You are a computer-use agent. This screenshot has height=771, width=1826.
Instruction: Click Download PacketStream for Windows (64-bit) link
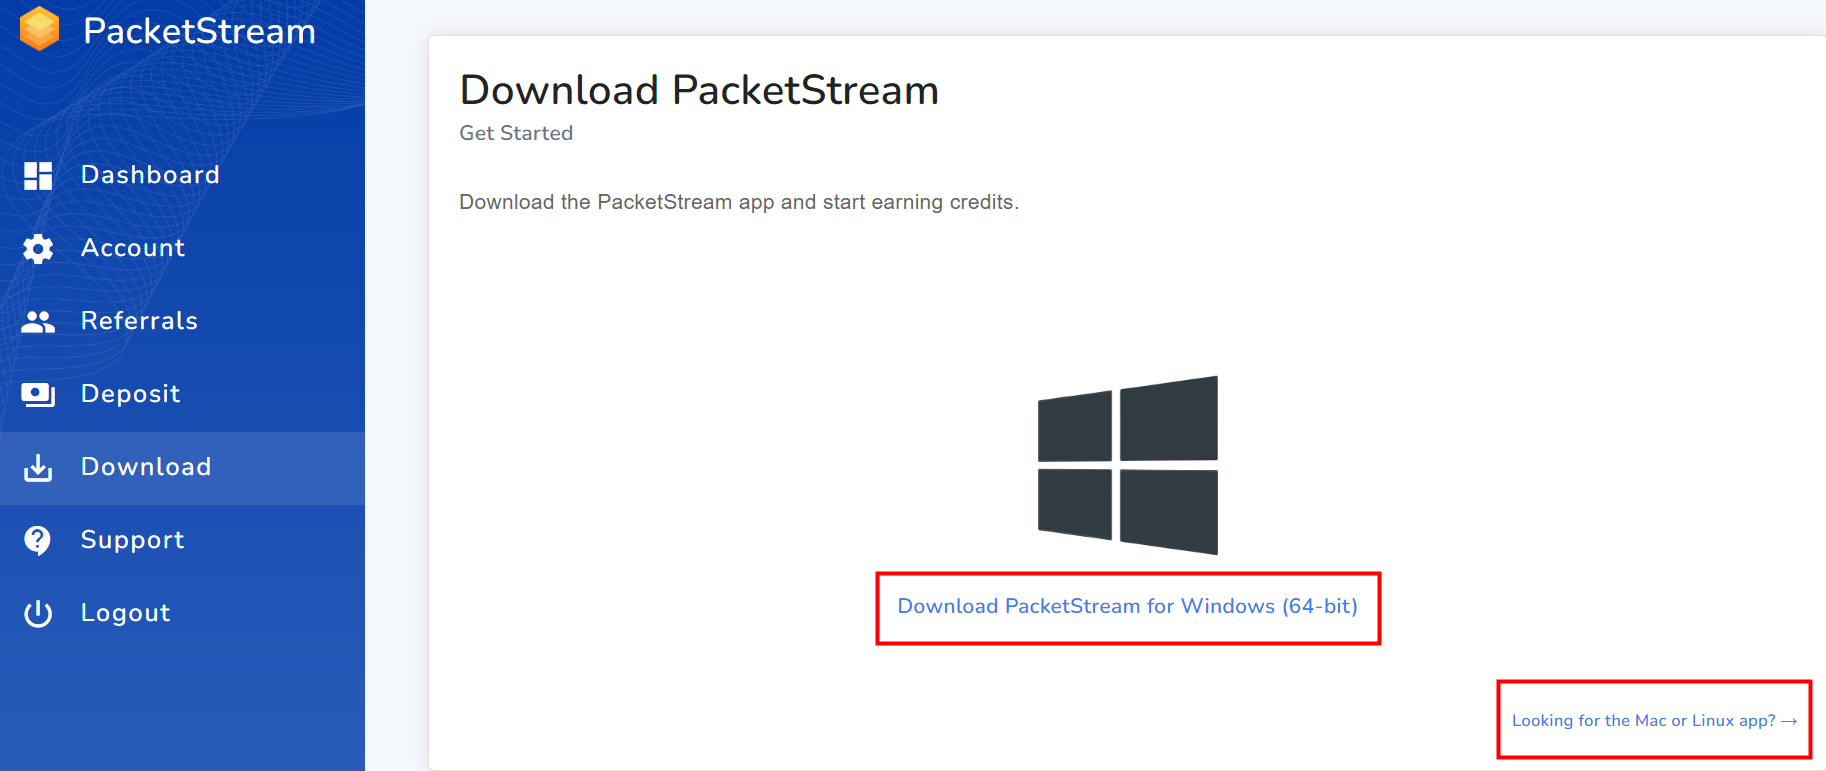pyautogui.click(x=1127, y=606)
